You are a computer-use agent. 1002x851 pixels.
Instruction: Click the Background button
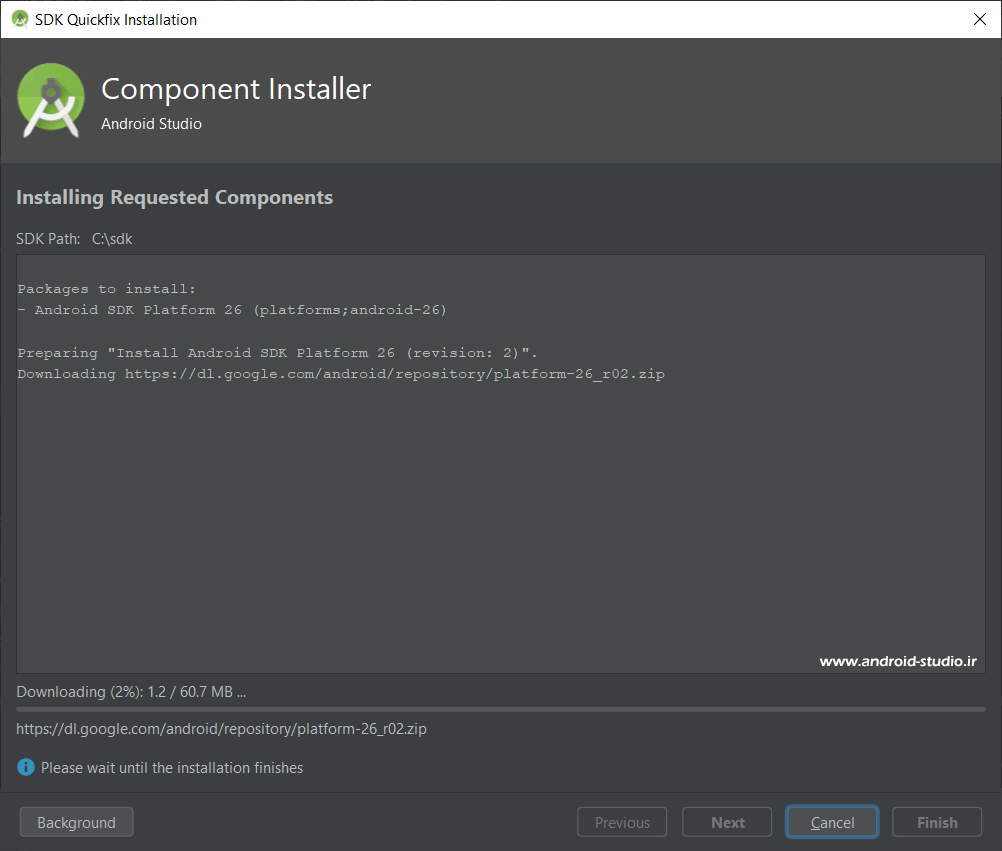click(76, 822)
